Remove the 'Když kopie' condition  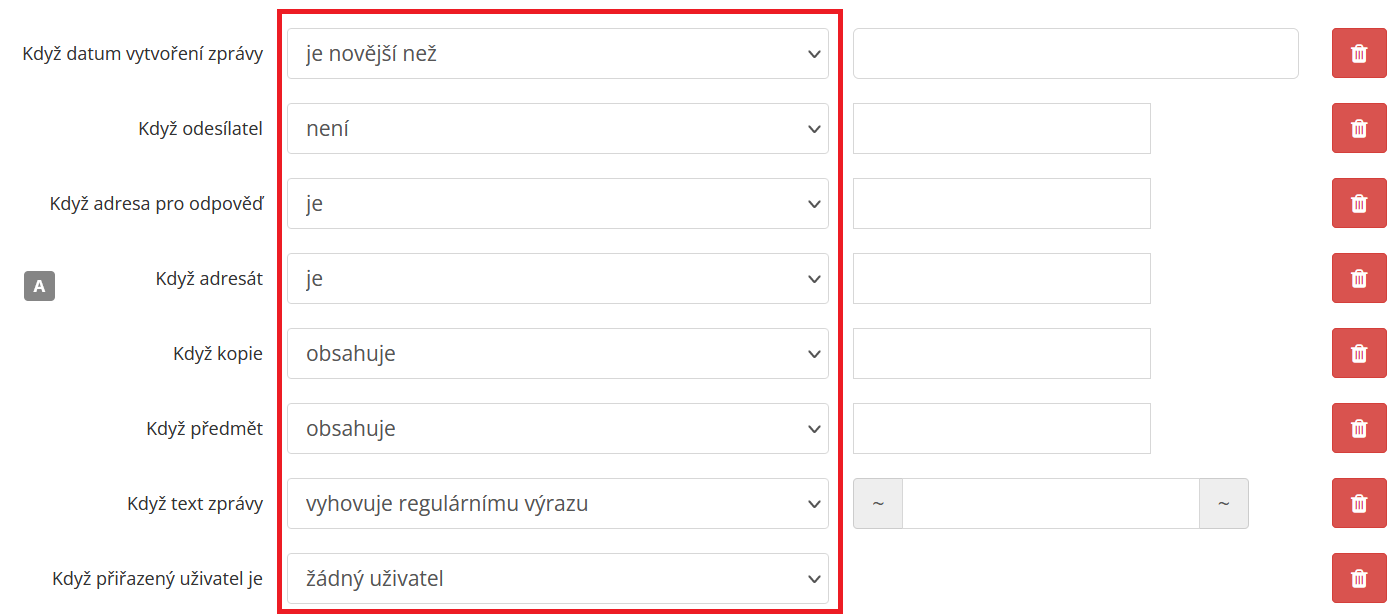point(1359,353)
